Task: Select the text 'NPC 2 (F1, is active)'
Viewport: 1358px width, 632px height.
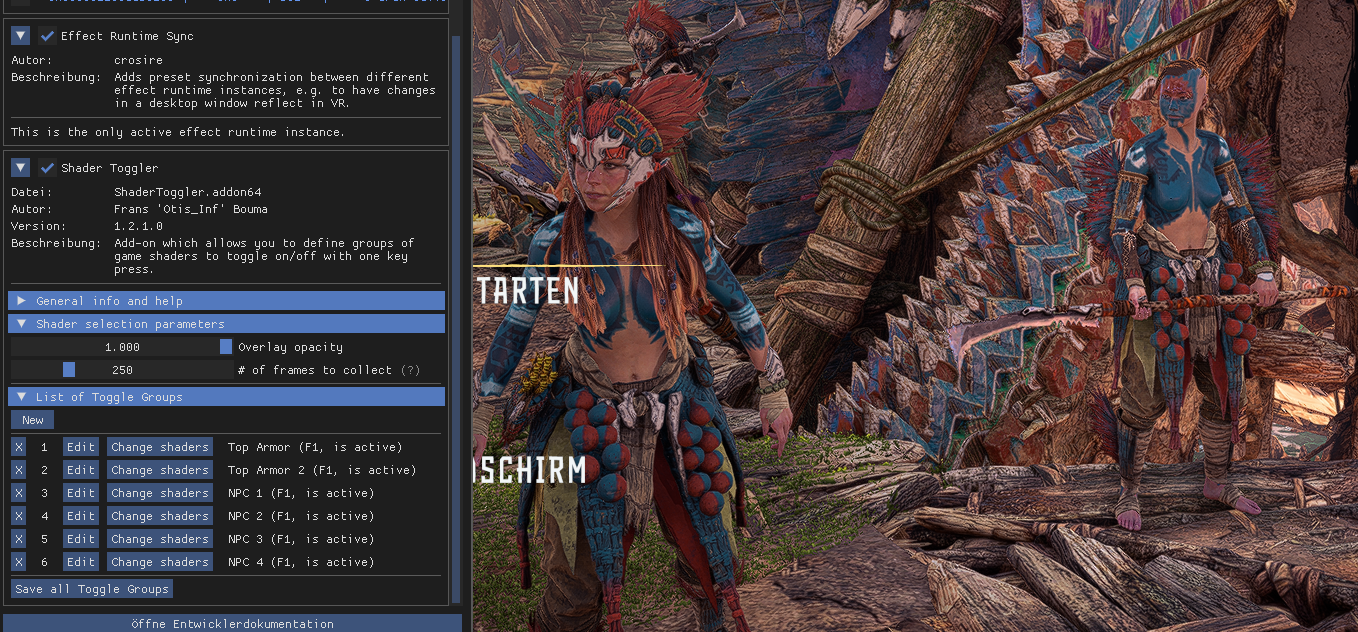Action: coord(301,516)
